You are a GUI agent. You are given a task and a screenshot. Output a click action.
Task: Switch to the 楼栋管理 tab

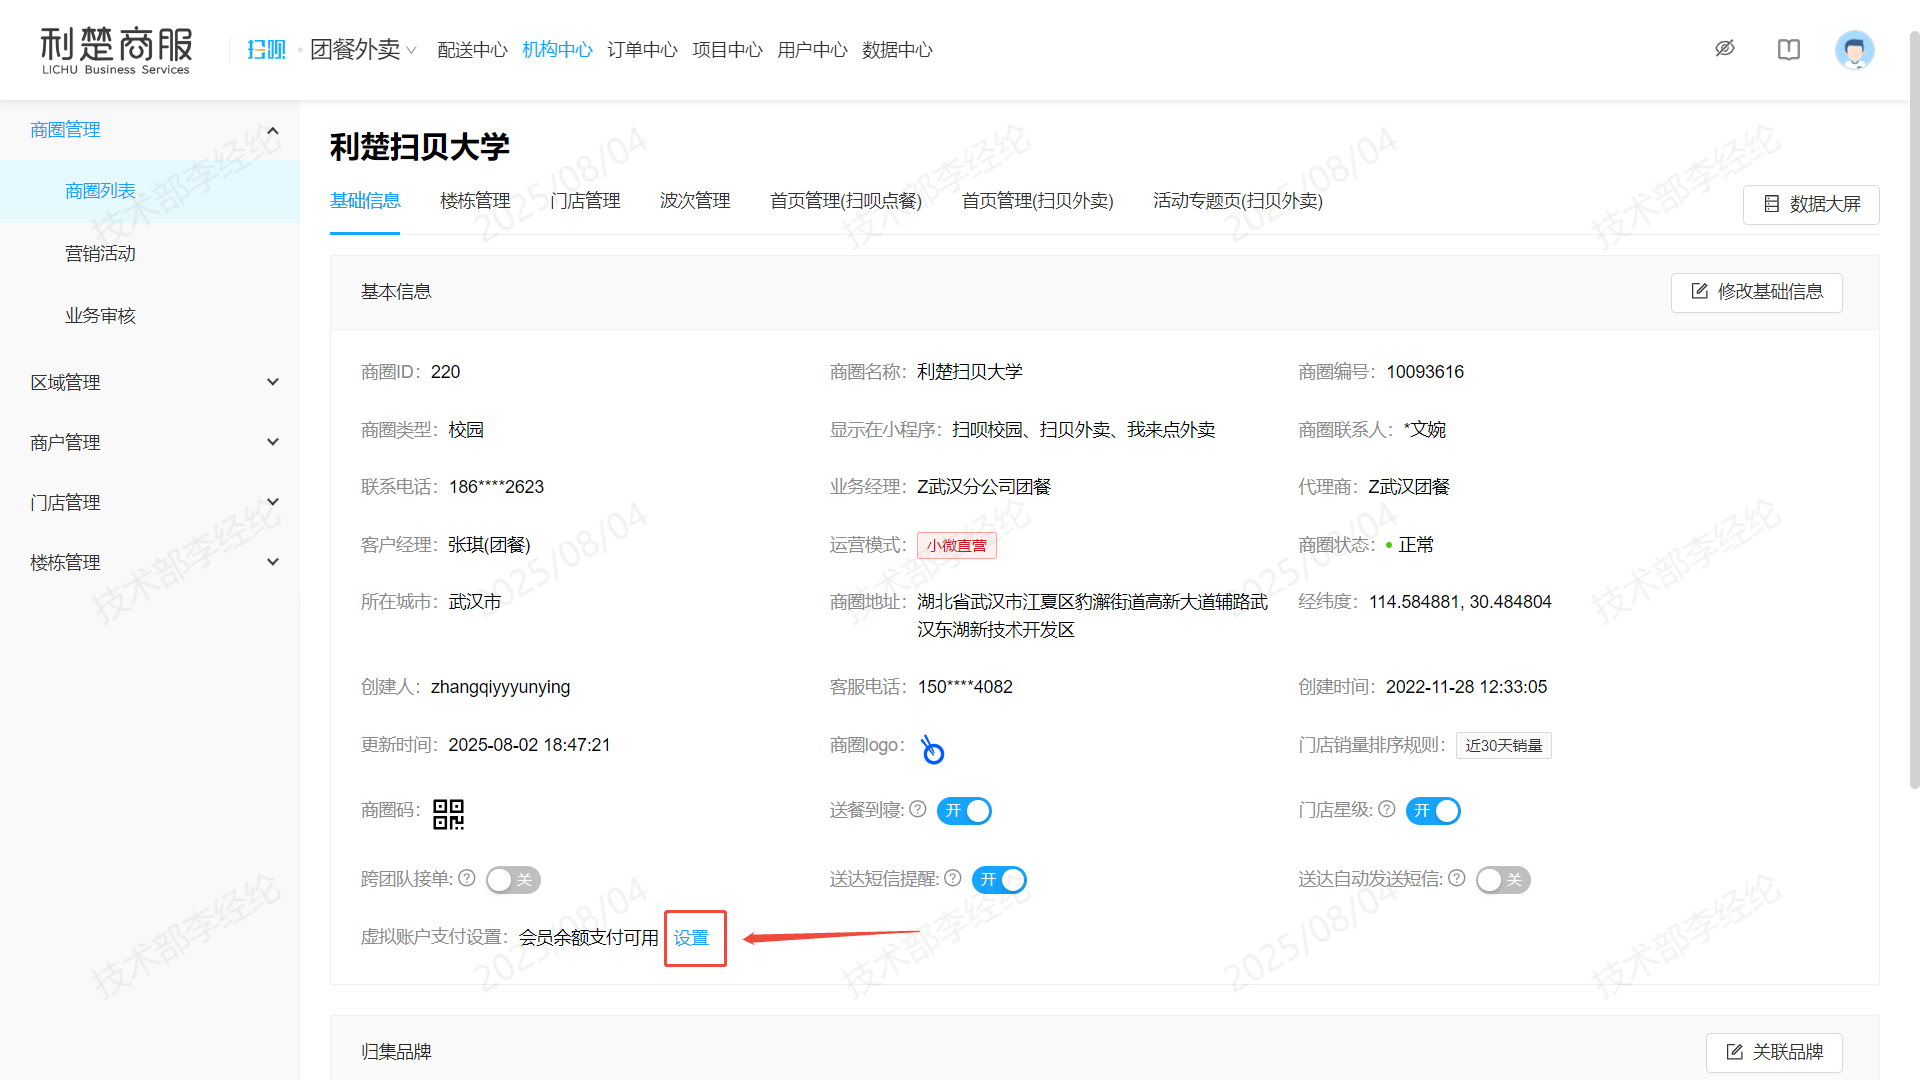pos(475,201)
